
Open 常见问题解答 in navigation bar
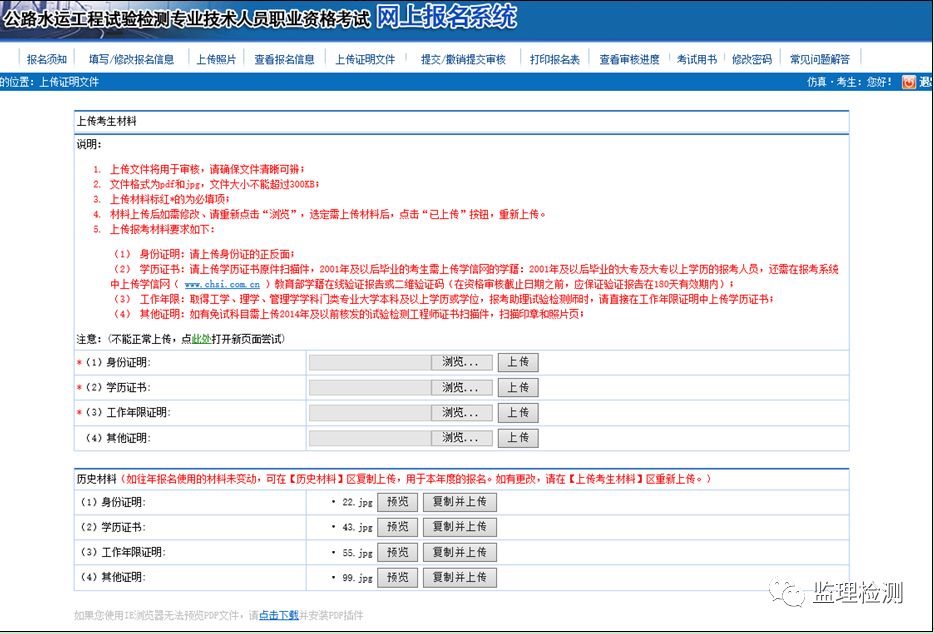tap(820, 59)
